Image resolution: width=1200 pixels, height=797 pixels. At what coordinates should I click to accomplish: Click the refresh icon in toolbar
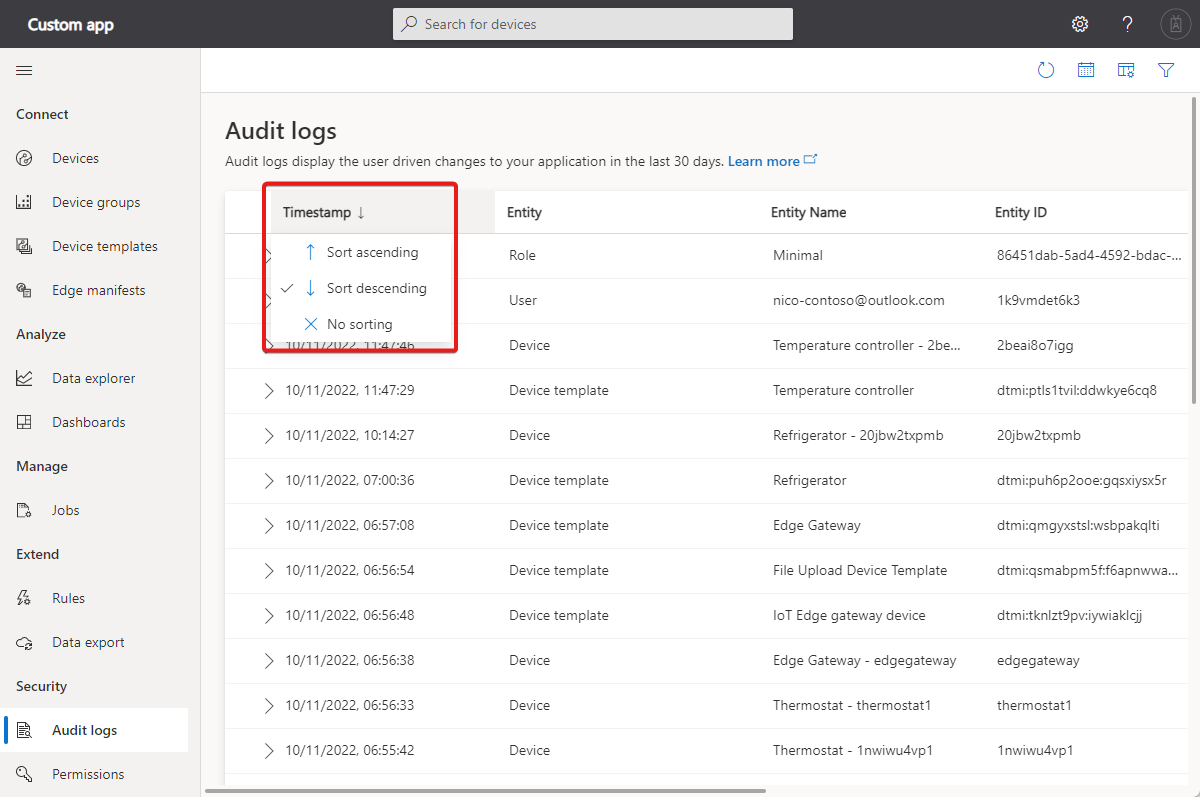point(1046,70)
